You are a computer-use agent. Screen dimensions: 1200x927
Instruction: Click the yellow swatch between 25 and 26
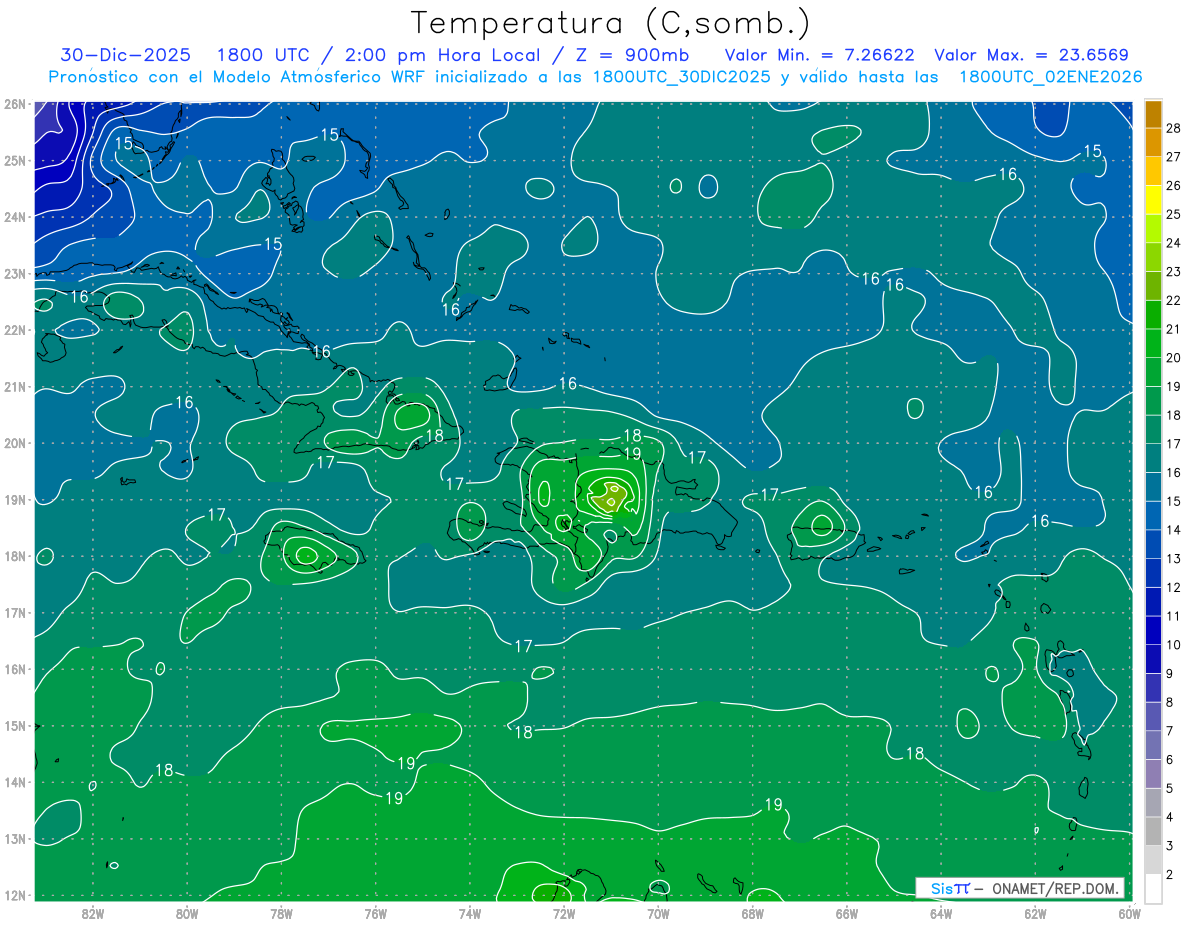pos(1154,200)
